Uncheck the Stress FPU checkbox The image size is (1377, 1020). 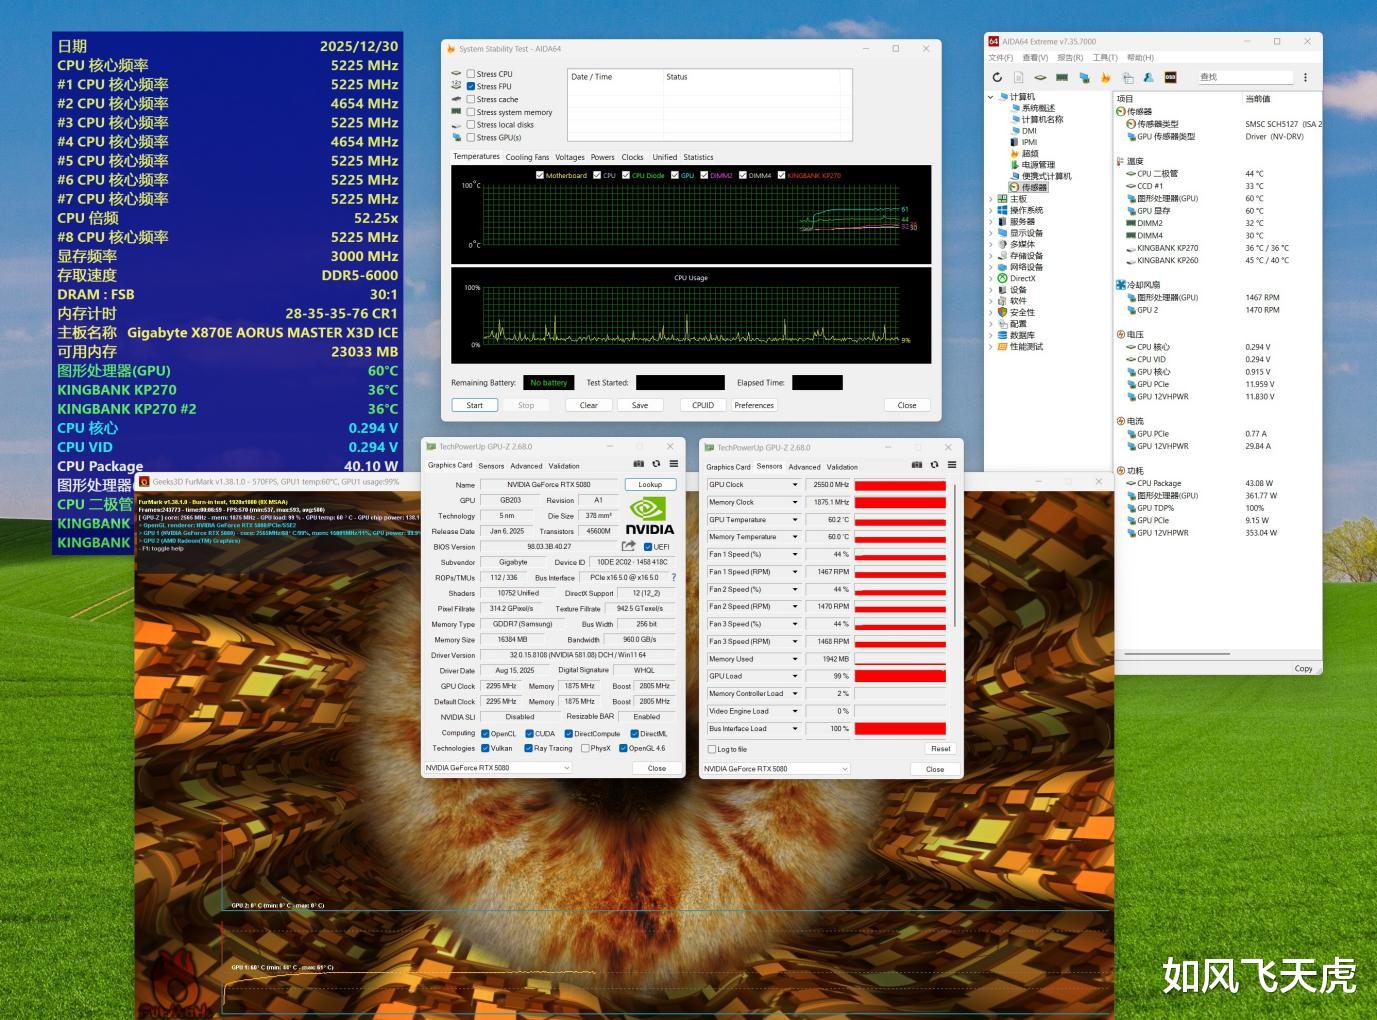coord(471,87)
